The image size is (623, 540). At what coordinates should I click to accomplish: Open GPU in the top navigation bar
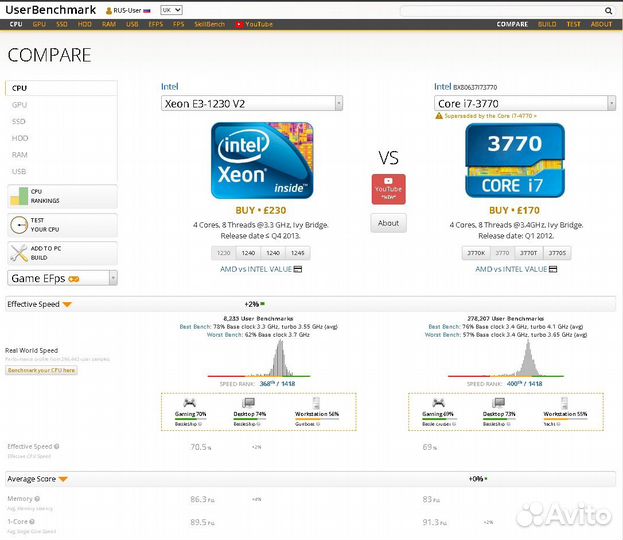[x=39, y=24]
